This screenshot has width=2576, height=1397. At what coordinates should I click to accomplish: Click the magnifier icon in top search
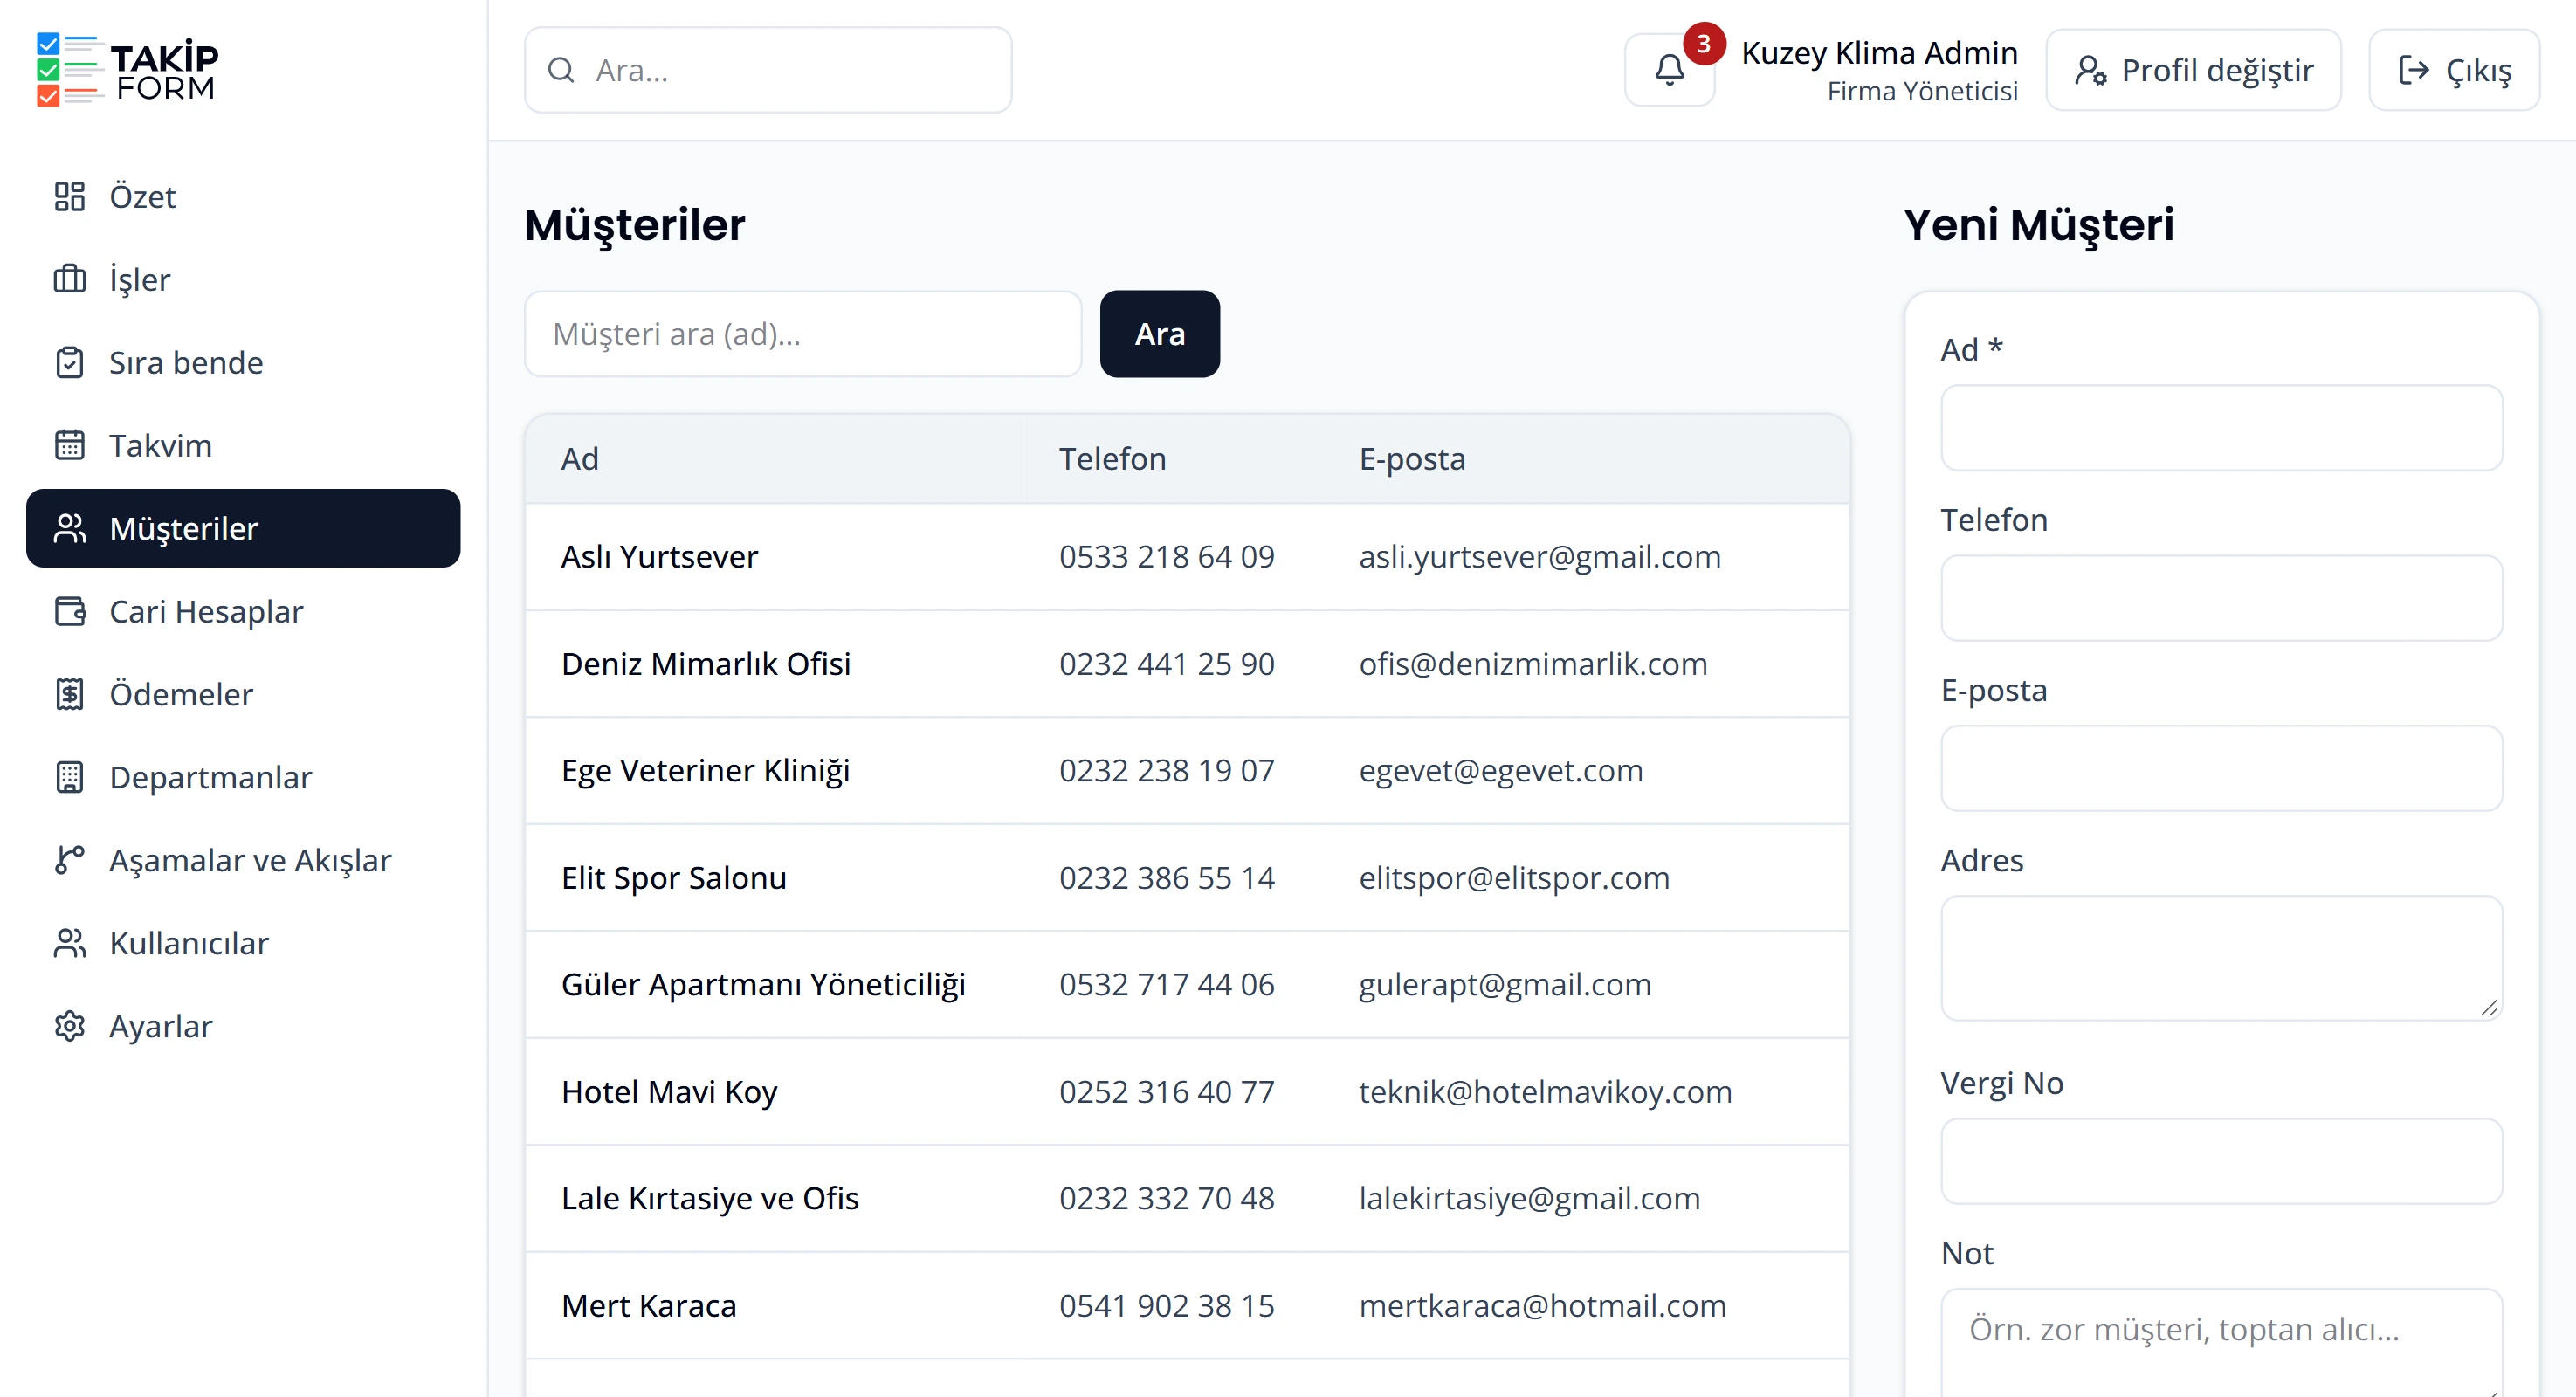[x=561, y=70]
